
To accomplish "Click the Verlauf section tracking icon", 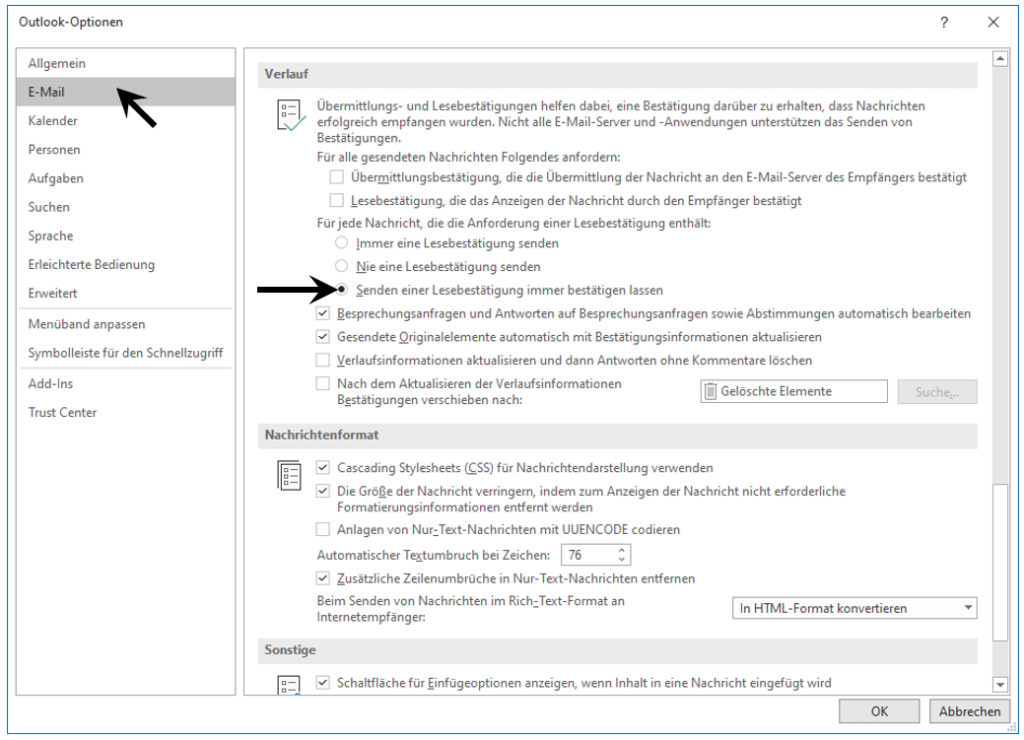I will pos(291,116).
